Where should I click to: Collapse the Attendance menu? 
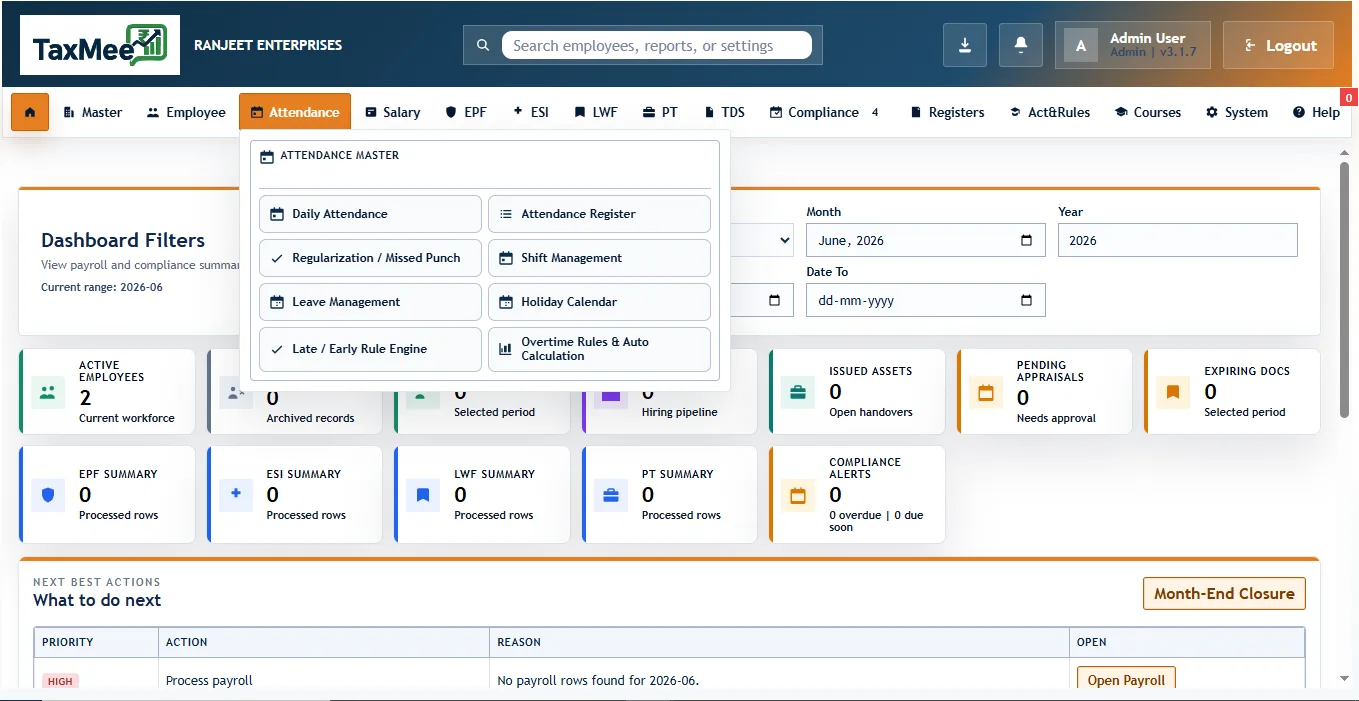295,112
